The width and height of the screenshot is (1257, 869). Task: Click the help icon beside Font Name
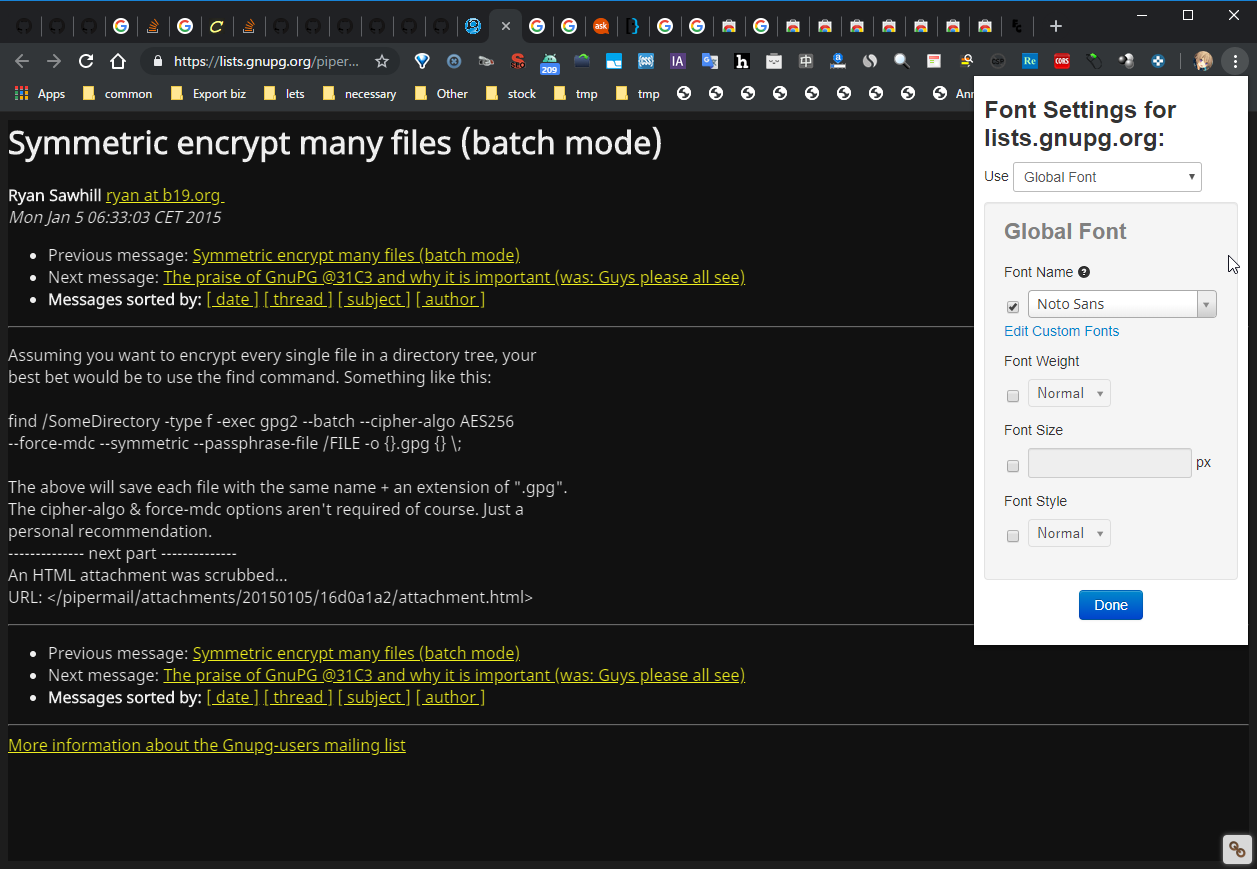[1084, 272]
